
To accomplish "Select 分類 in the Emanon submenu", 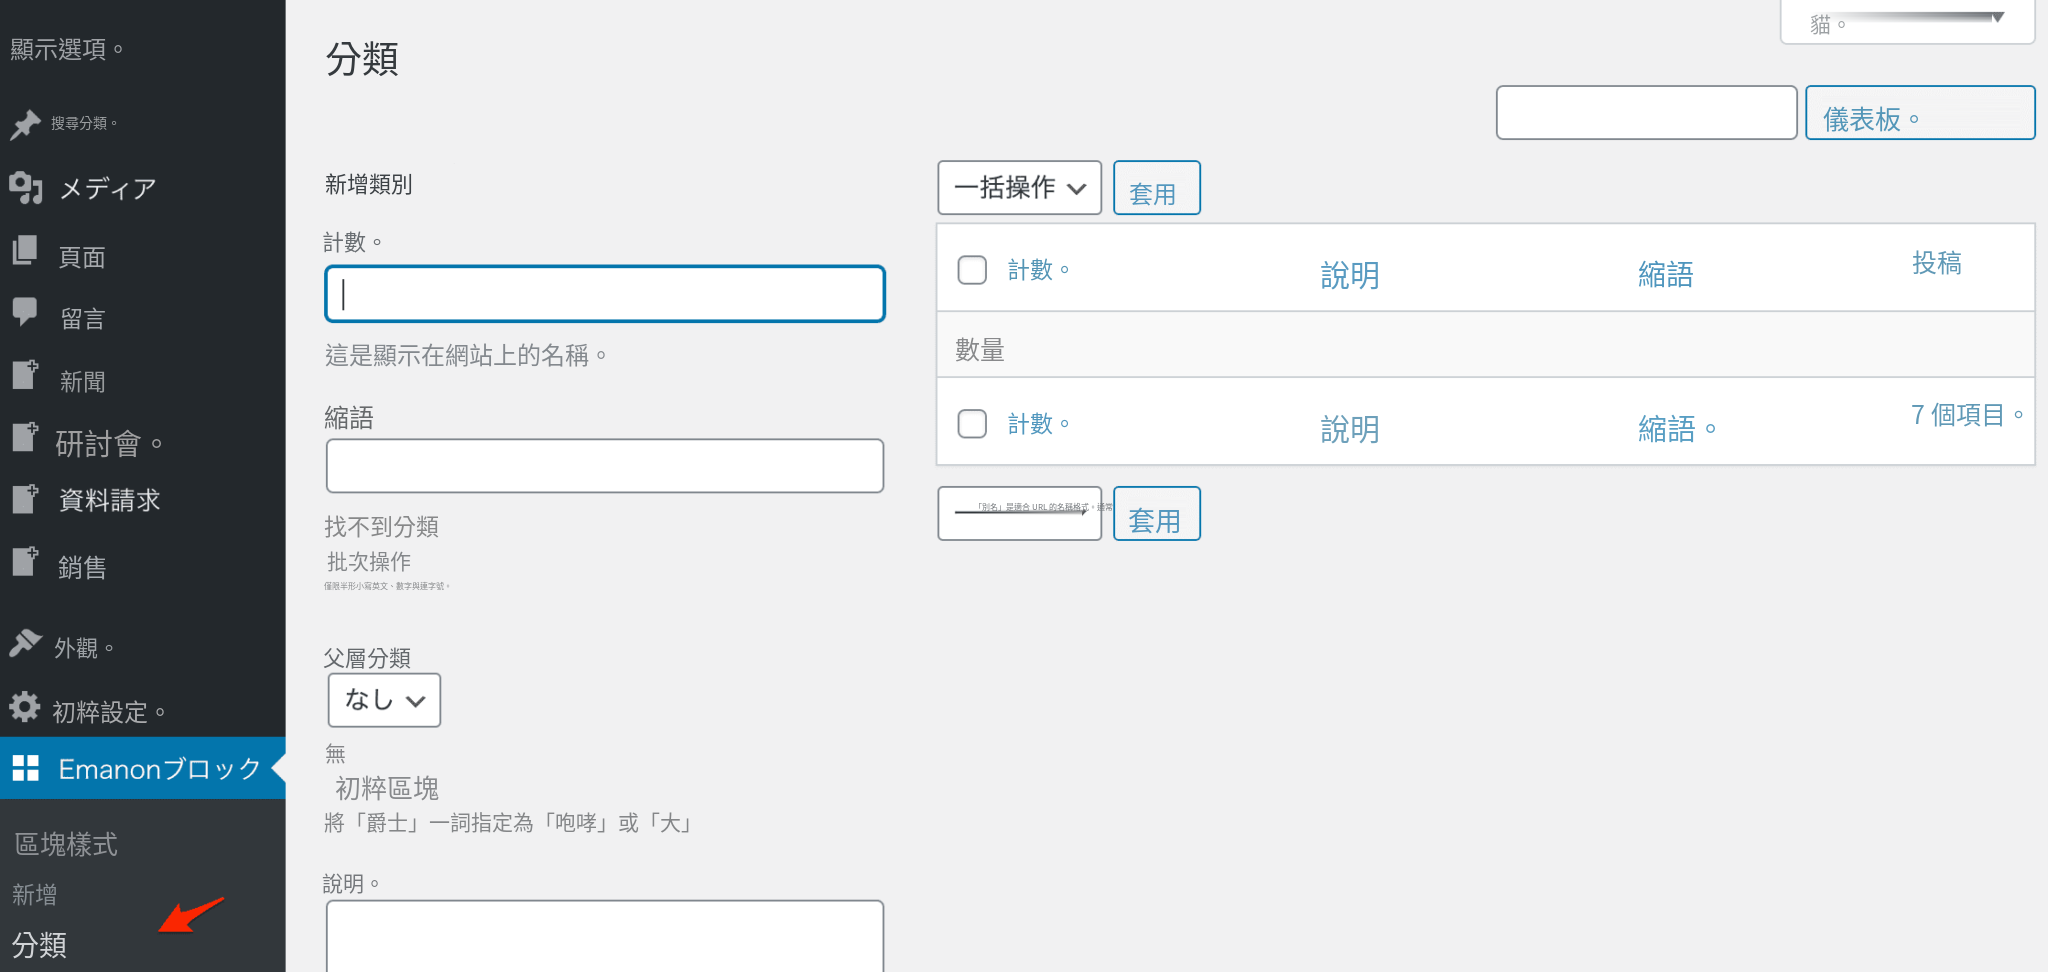I will [x=39, y=944].
